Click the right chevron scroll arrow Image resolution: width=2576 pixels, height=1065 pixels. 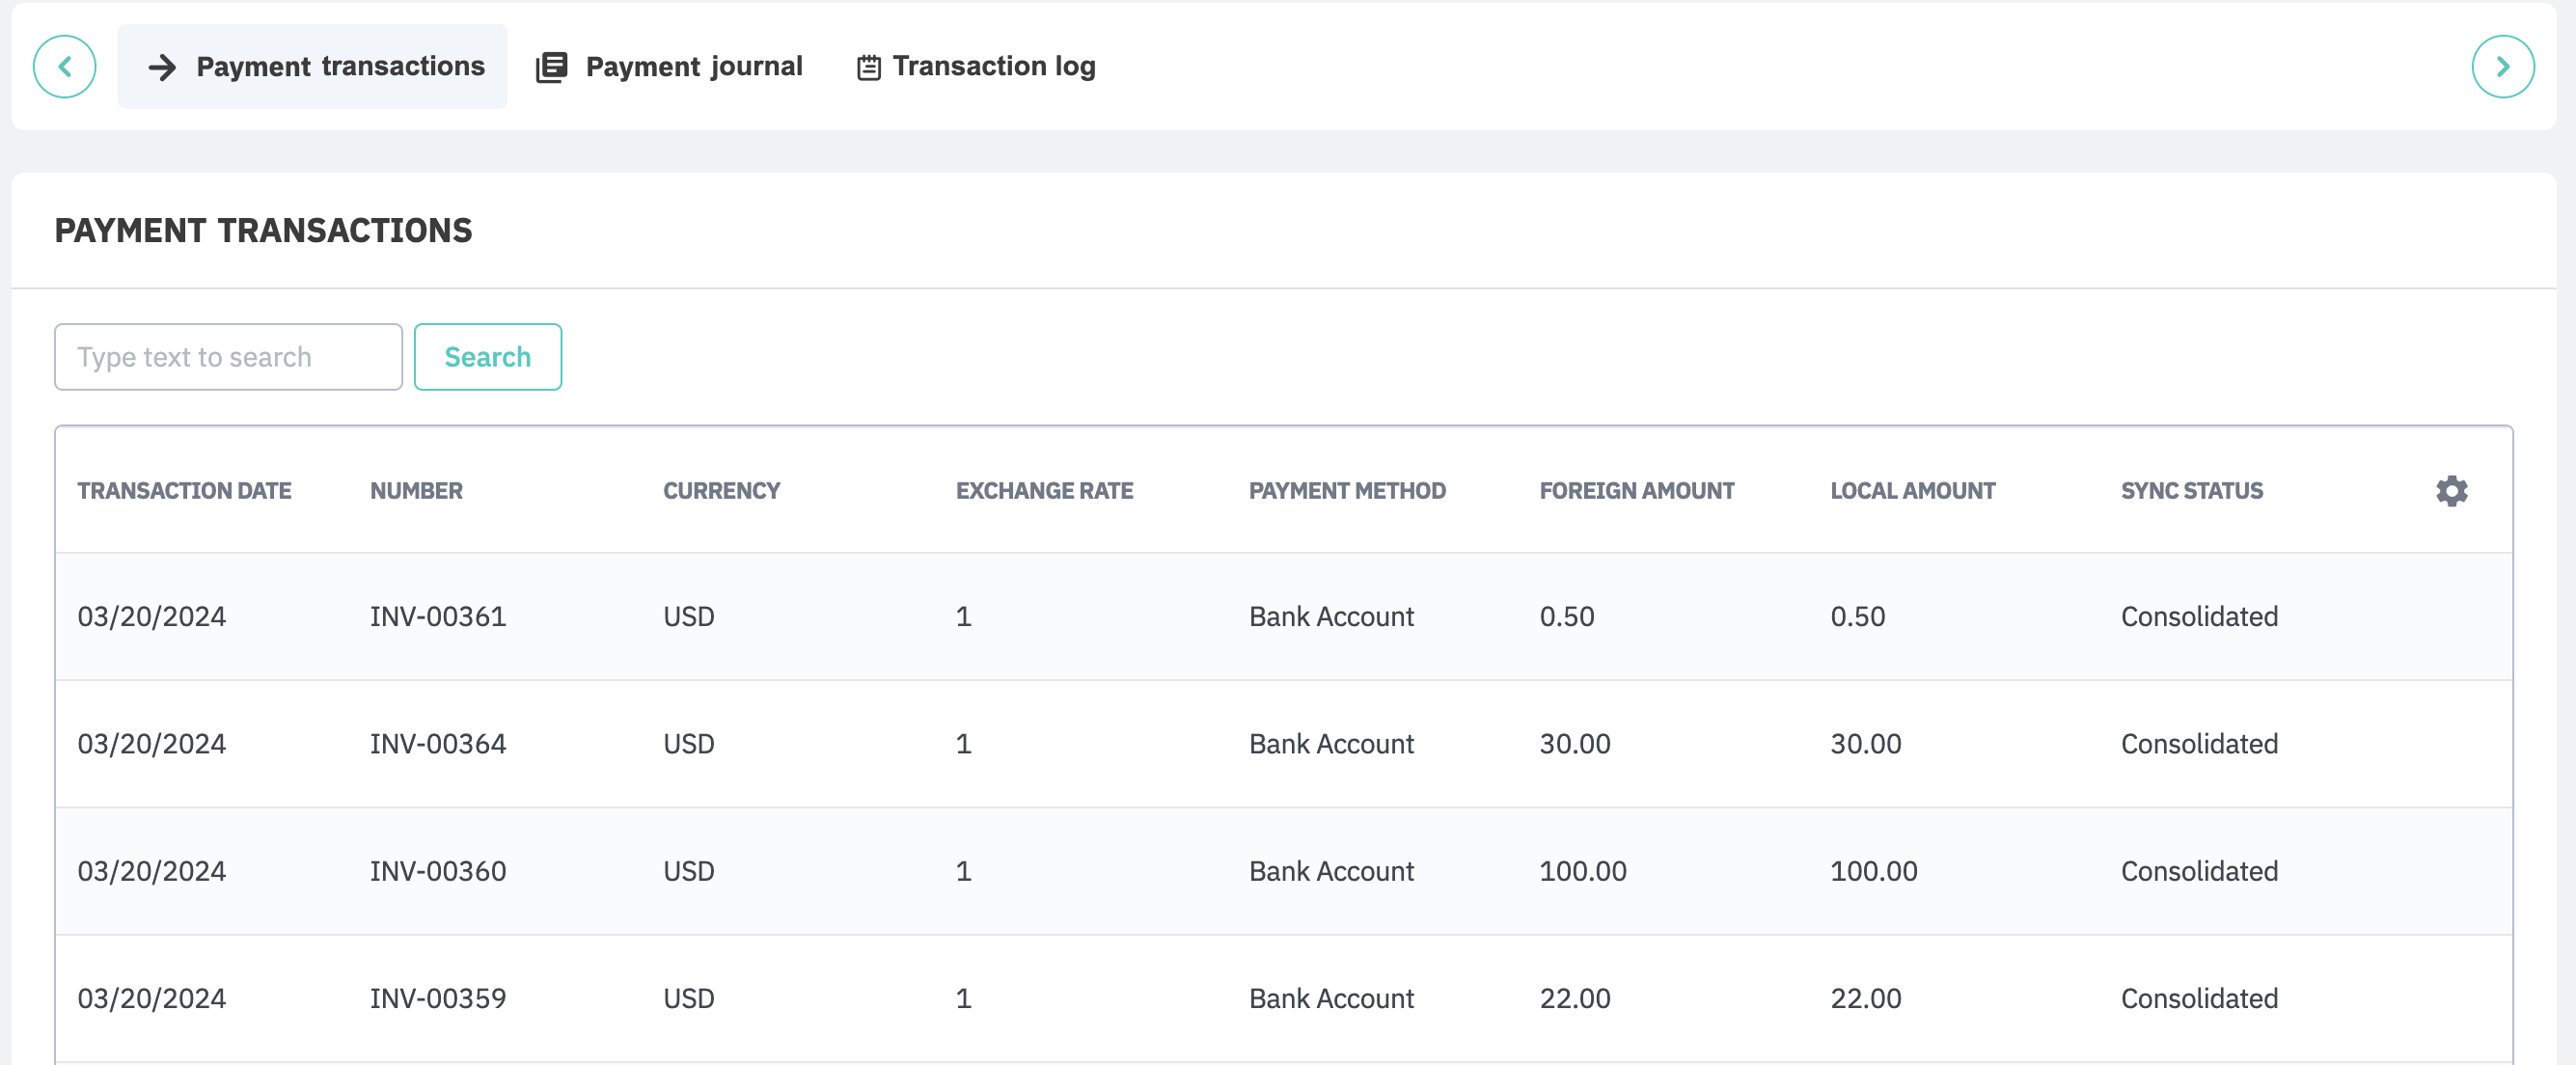[x=2502, y=67]
